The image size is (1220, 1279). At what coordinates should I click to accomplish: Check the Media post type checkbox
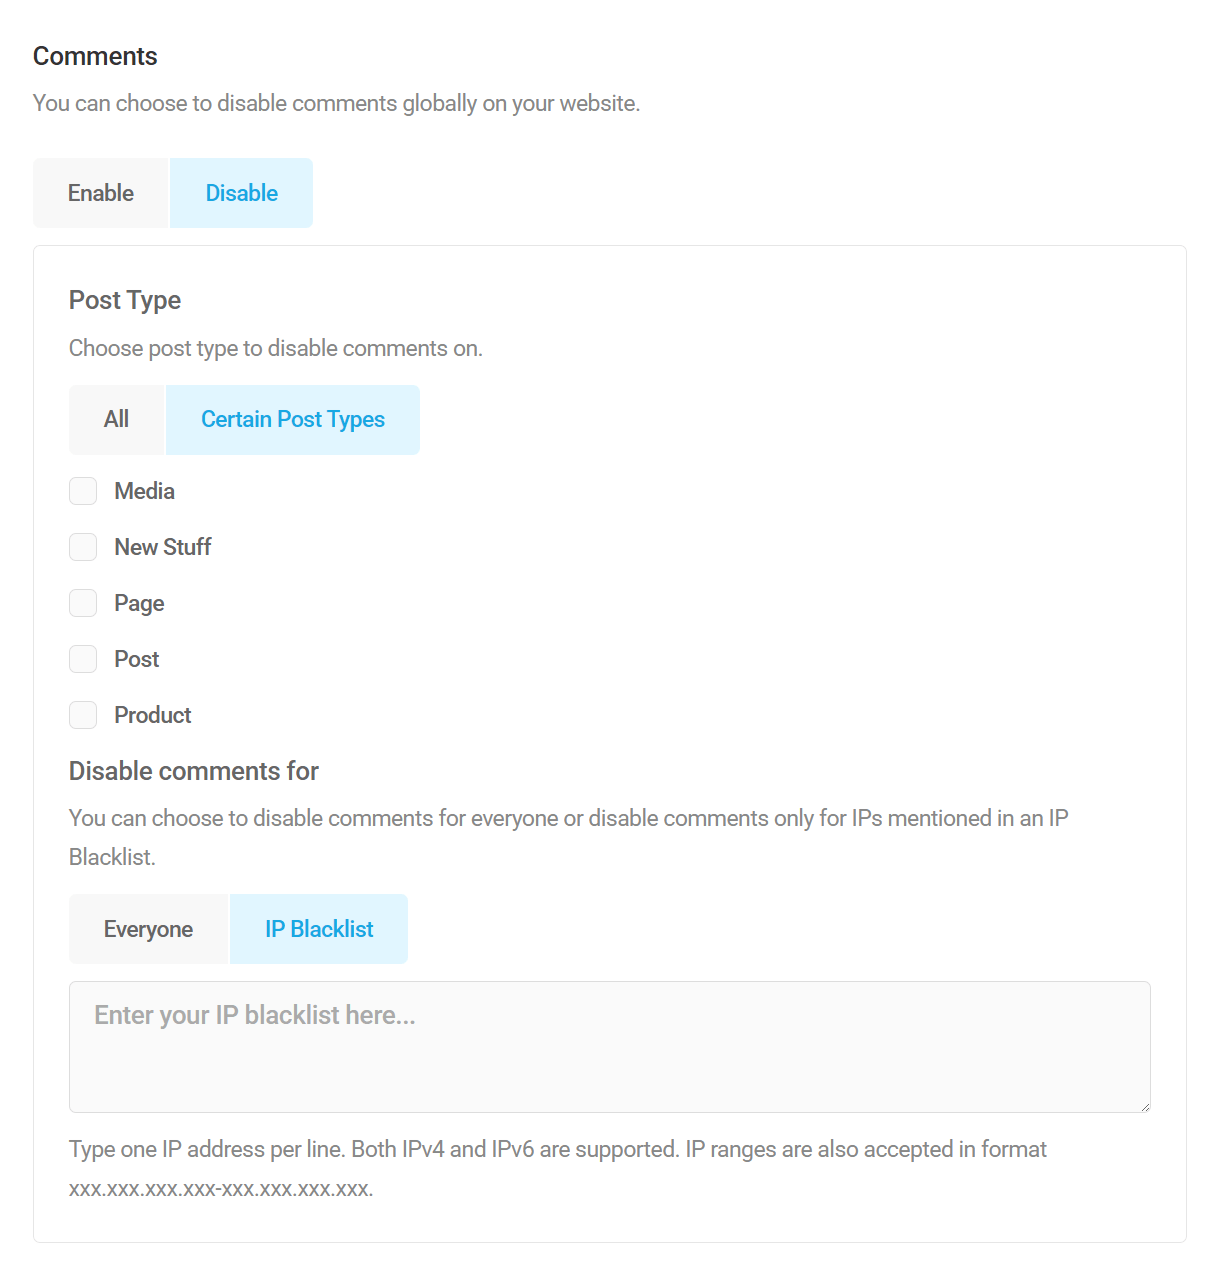coord(83,491)
